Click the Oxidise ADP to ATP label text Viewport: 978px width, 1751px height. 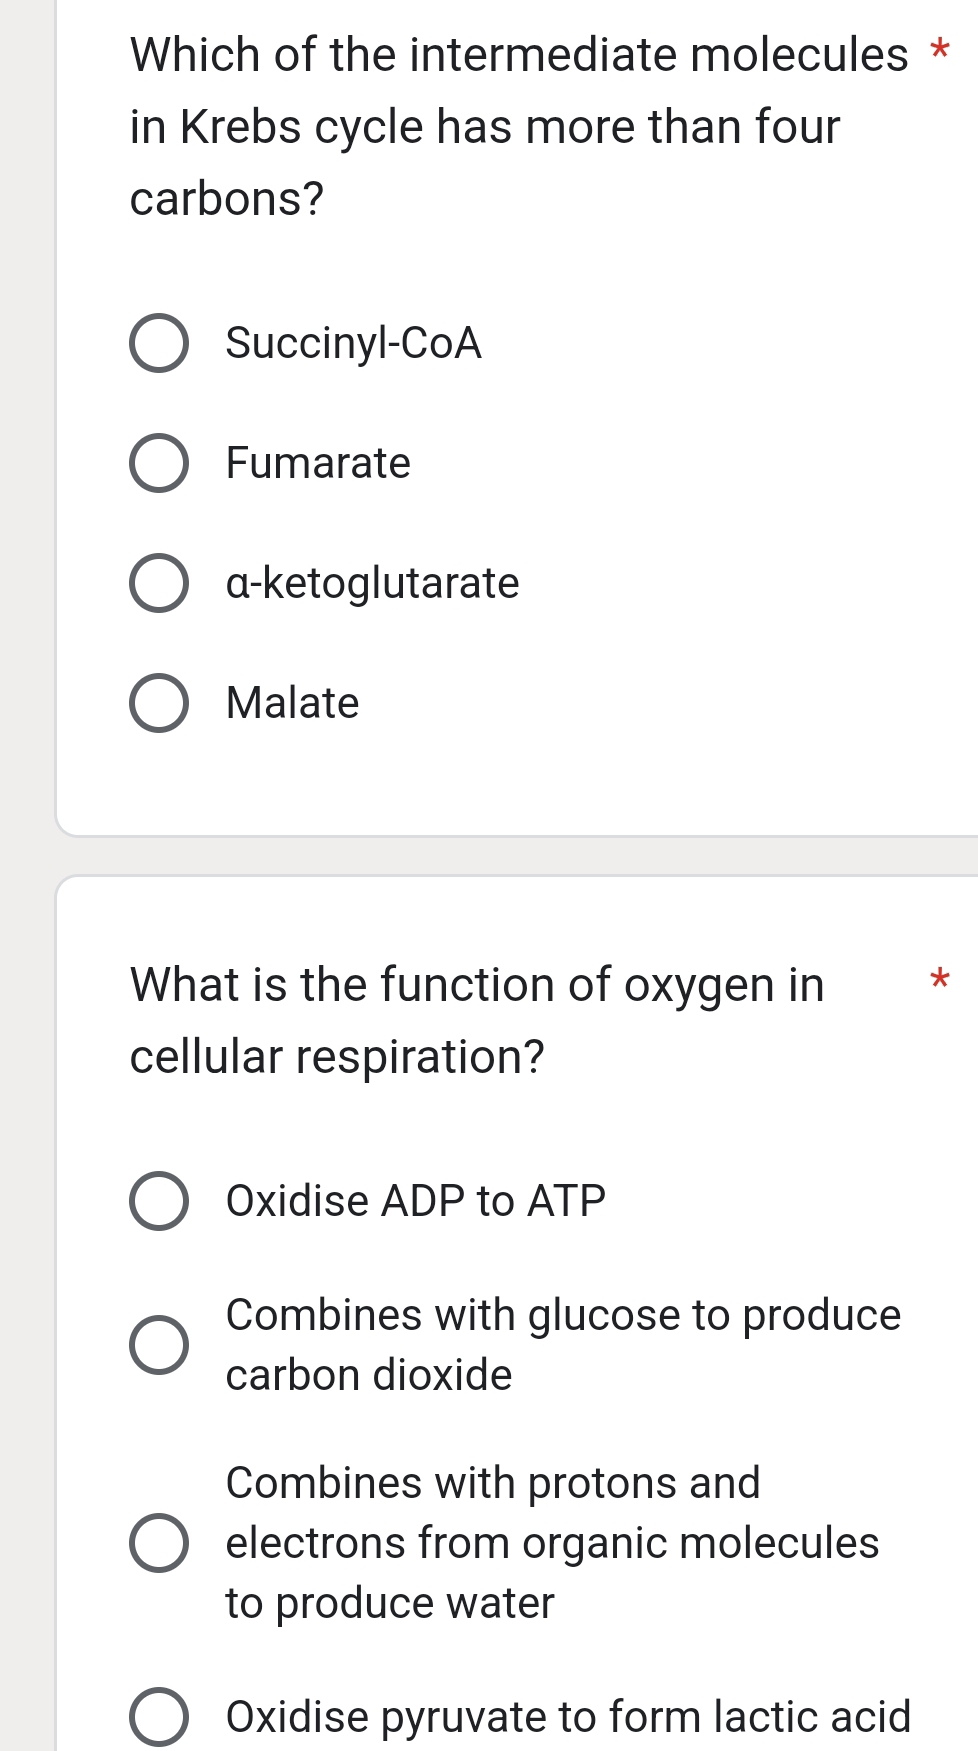tap(415, 1202)
